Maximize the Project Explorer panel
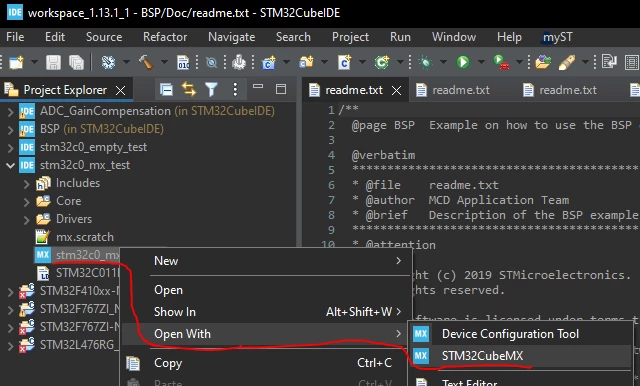 [281, 89]
